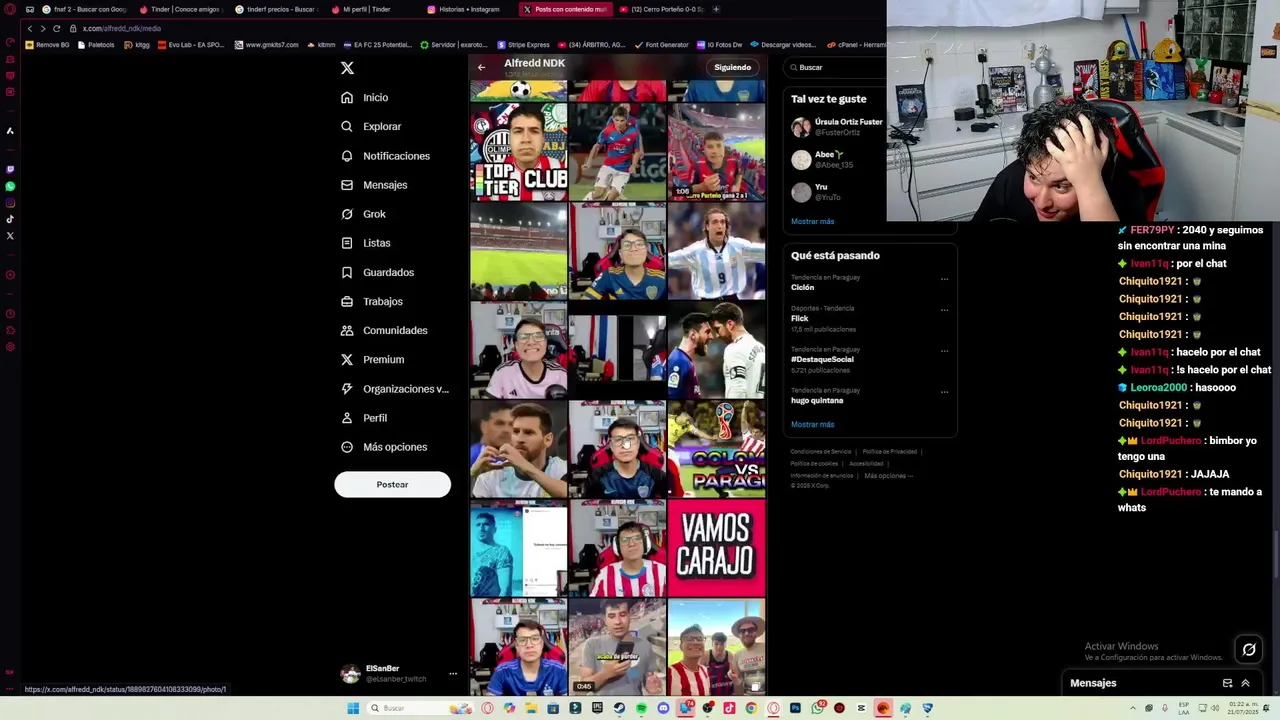This screenshot has height=720, width=1280.
Task: Expand the Mensajes drawer chevron
Action: tap(1245, 683)
